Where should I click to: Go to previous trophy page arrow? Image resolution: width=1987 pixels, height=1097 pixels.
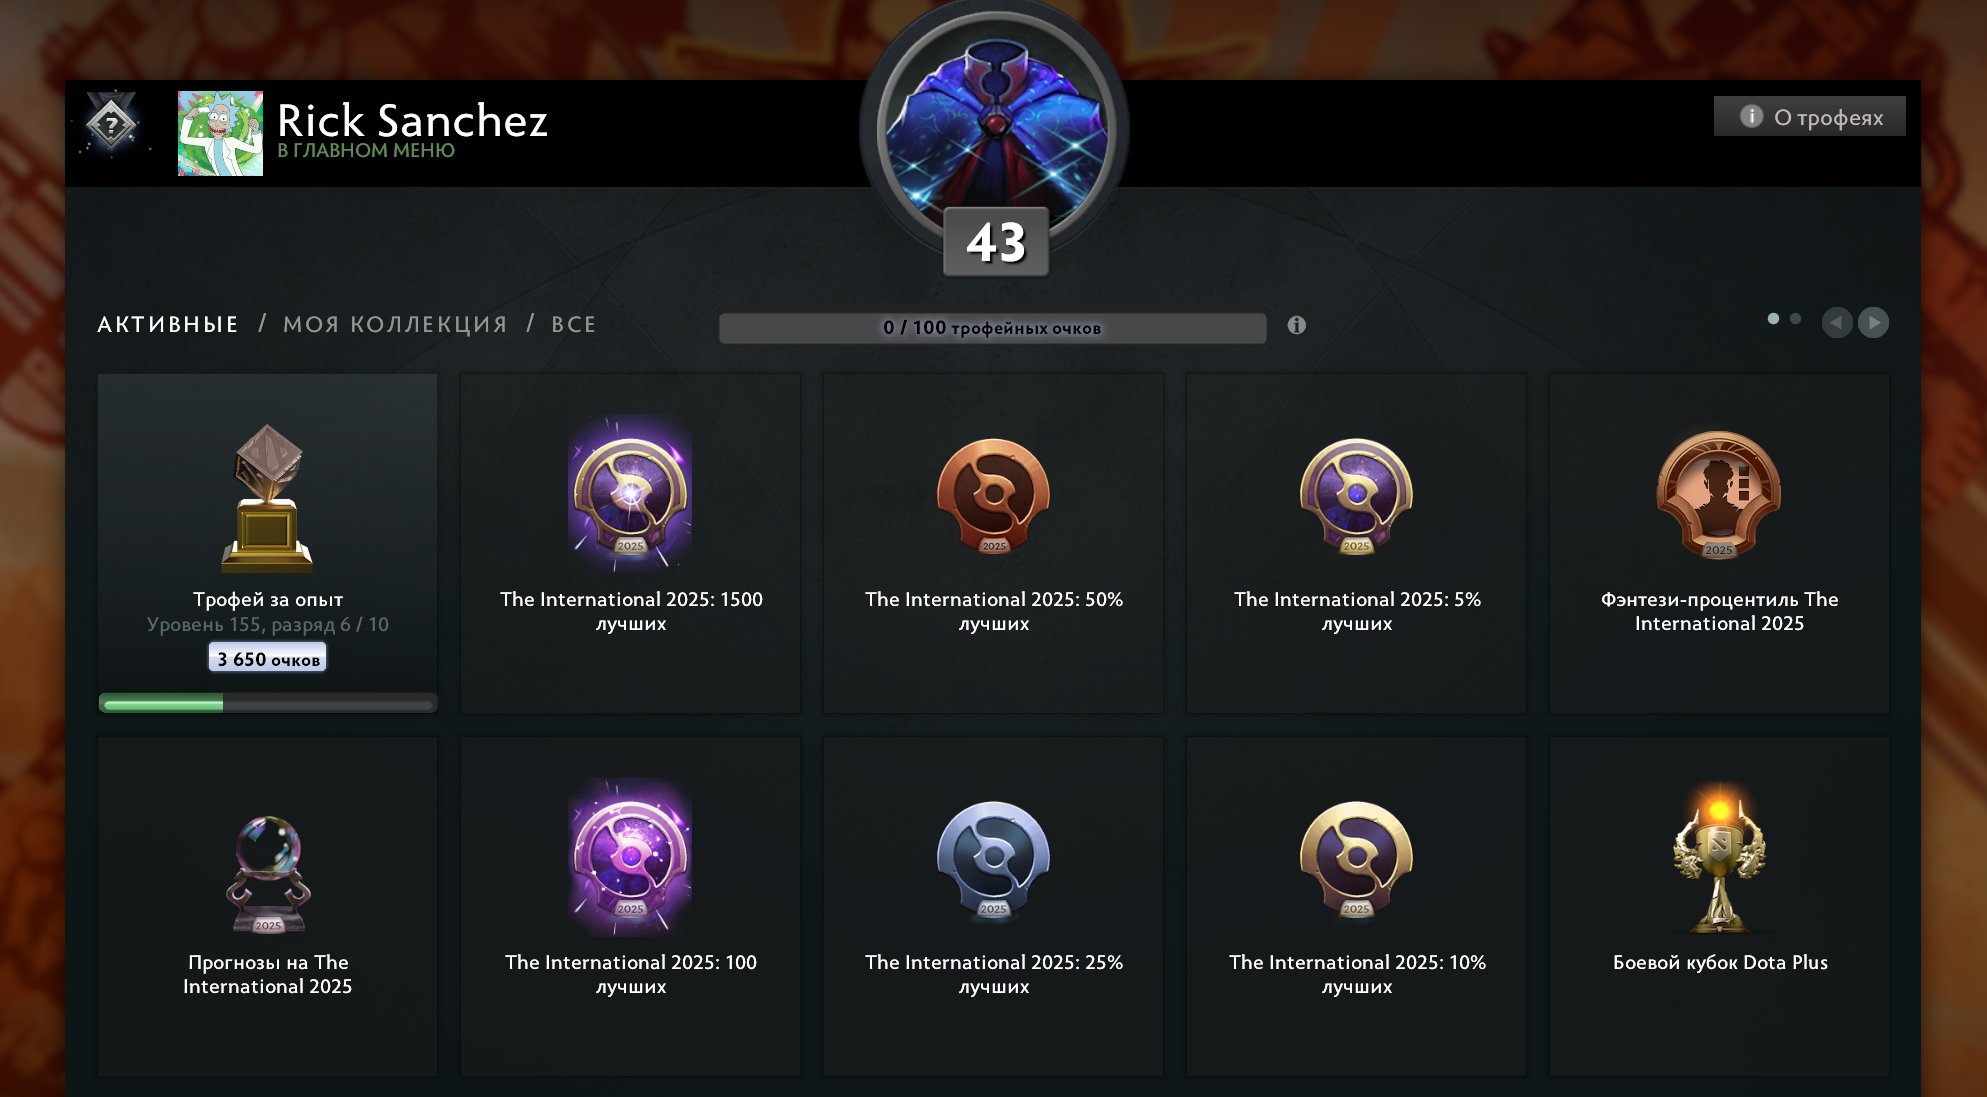1837,322
